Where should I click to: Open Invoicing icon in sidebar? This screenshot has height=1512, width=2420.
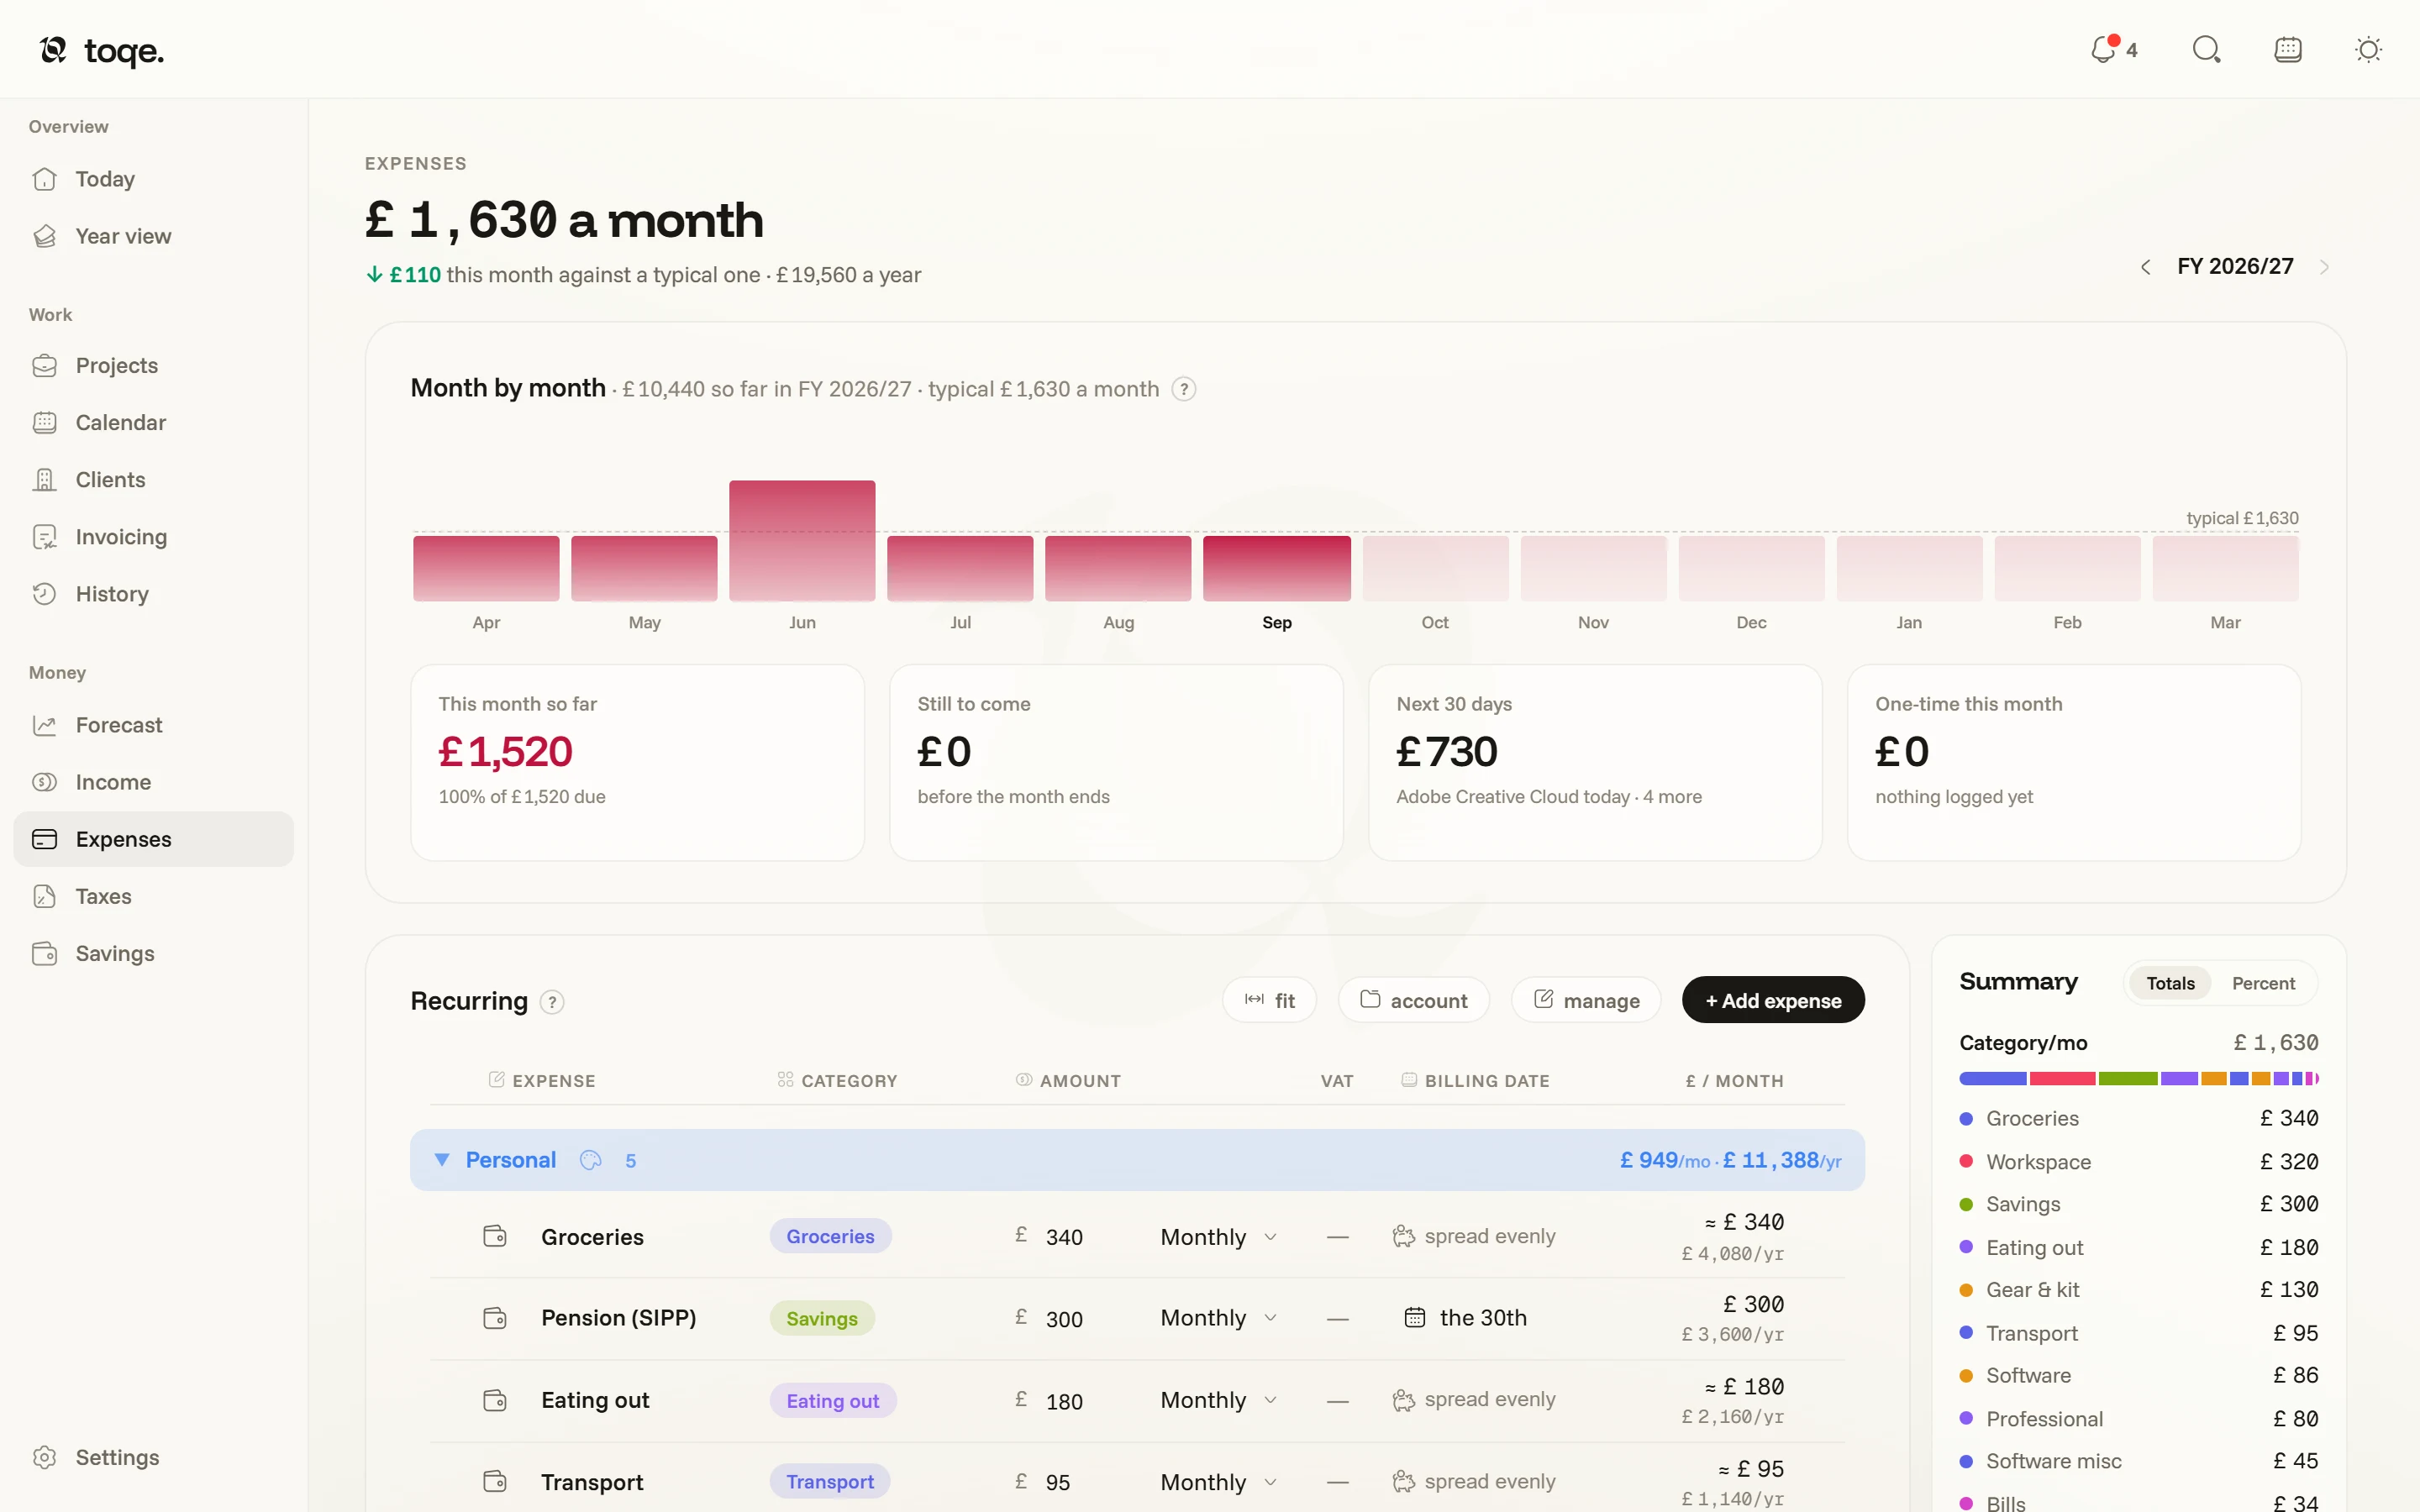[x=45, y=537]
